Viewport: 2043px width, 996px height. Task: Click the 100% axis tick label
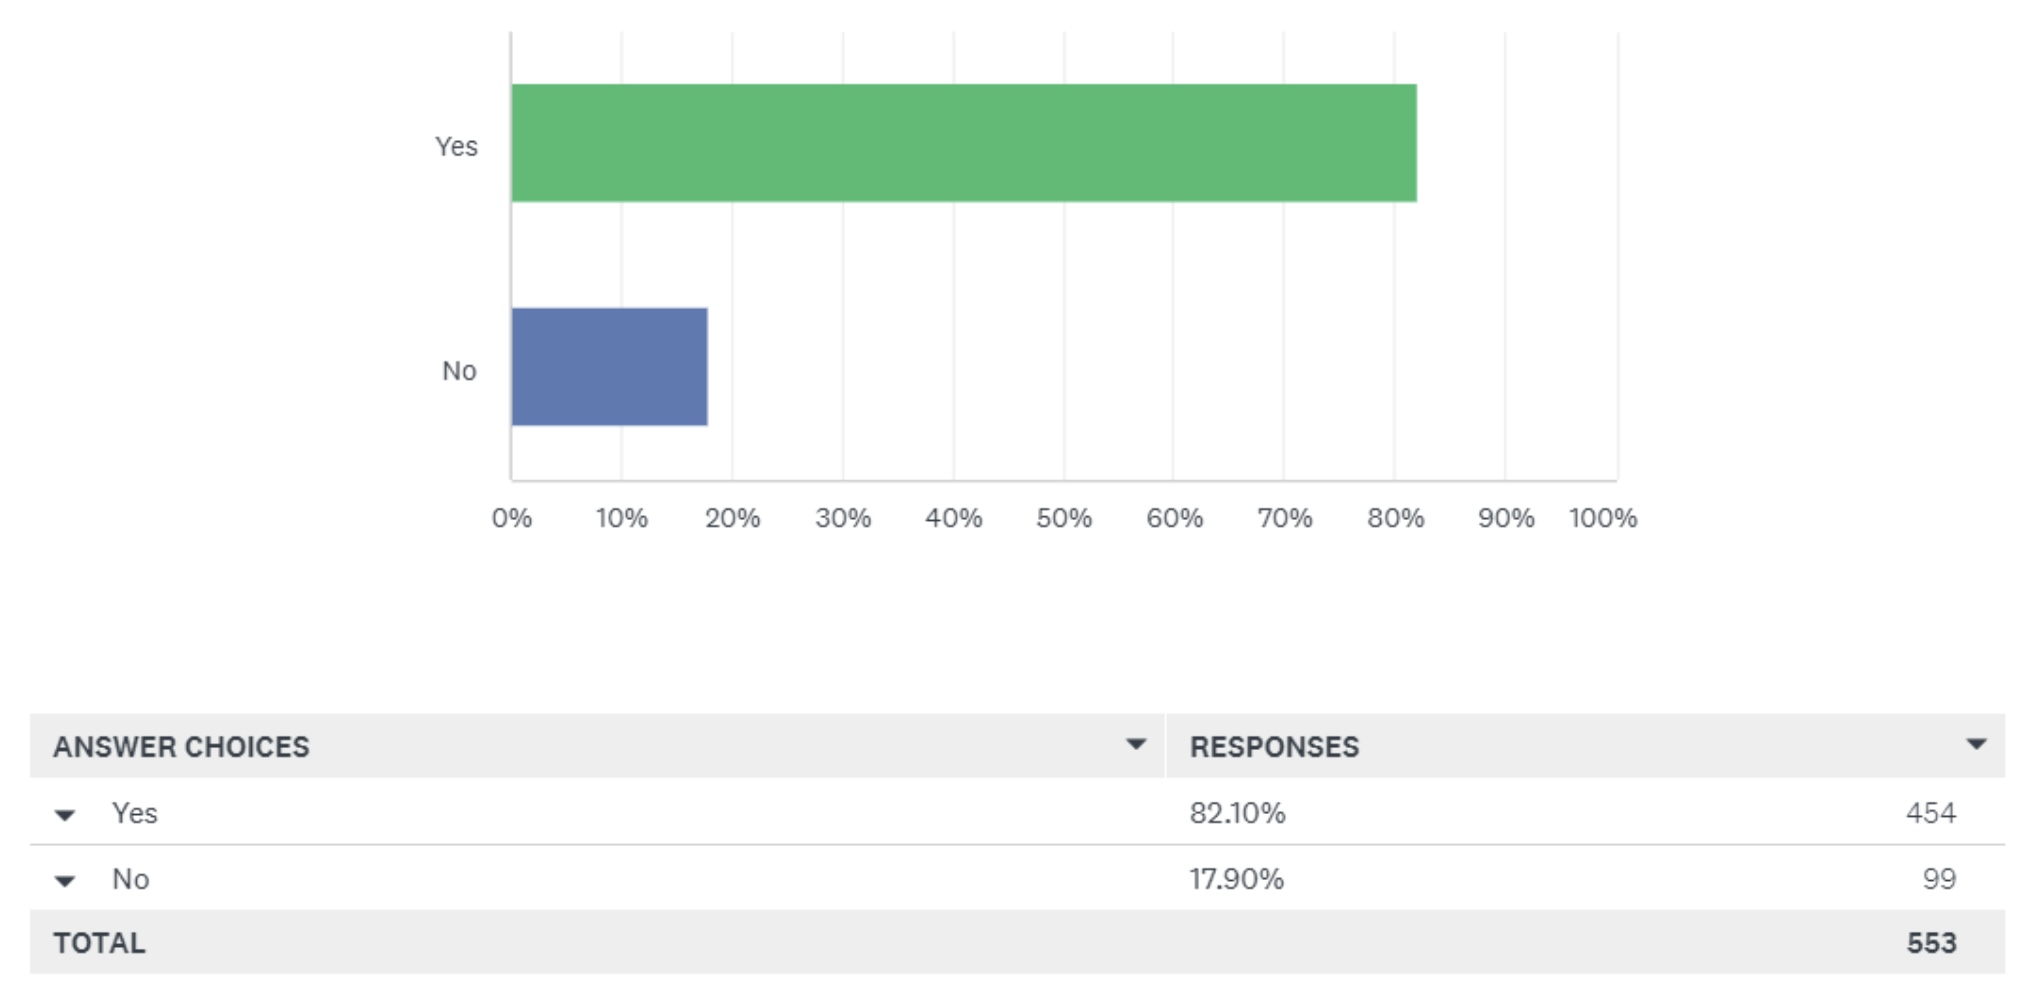coord(1602,518)
